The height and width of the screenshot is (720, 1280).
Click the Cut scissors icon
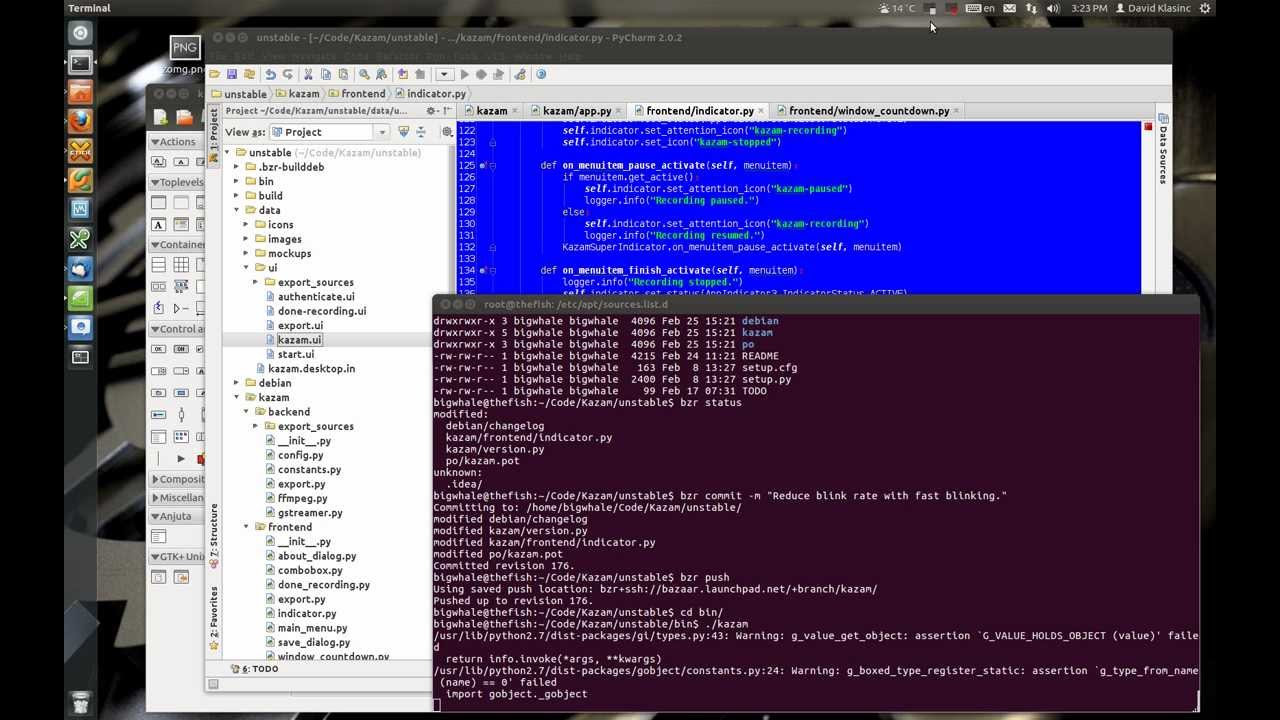pyautogui.click(x=308, y=74)
